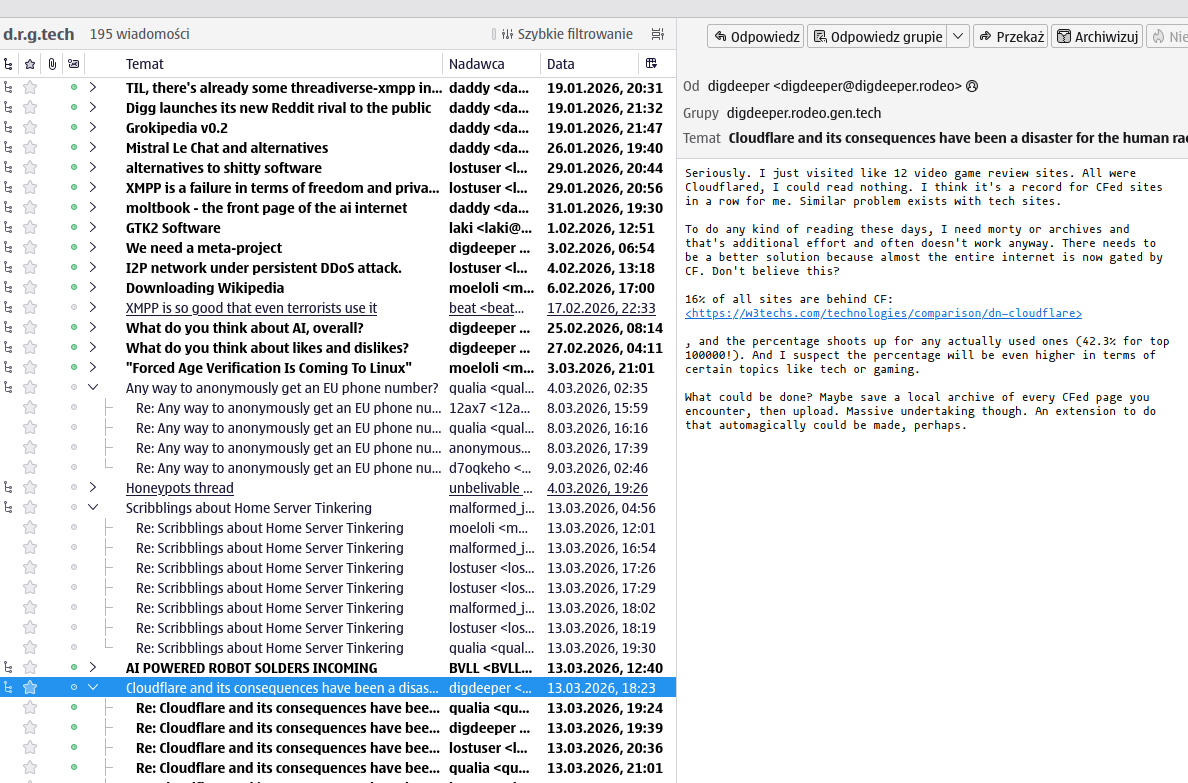Star the Re: Cloudflare reply dated 13.03.2026, 19:24
This screenshot has width=1188, height=783.
click(30, 708)
